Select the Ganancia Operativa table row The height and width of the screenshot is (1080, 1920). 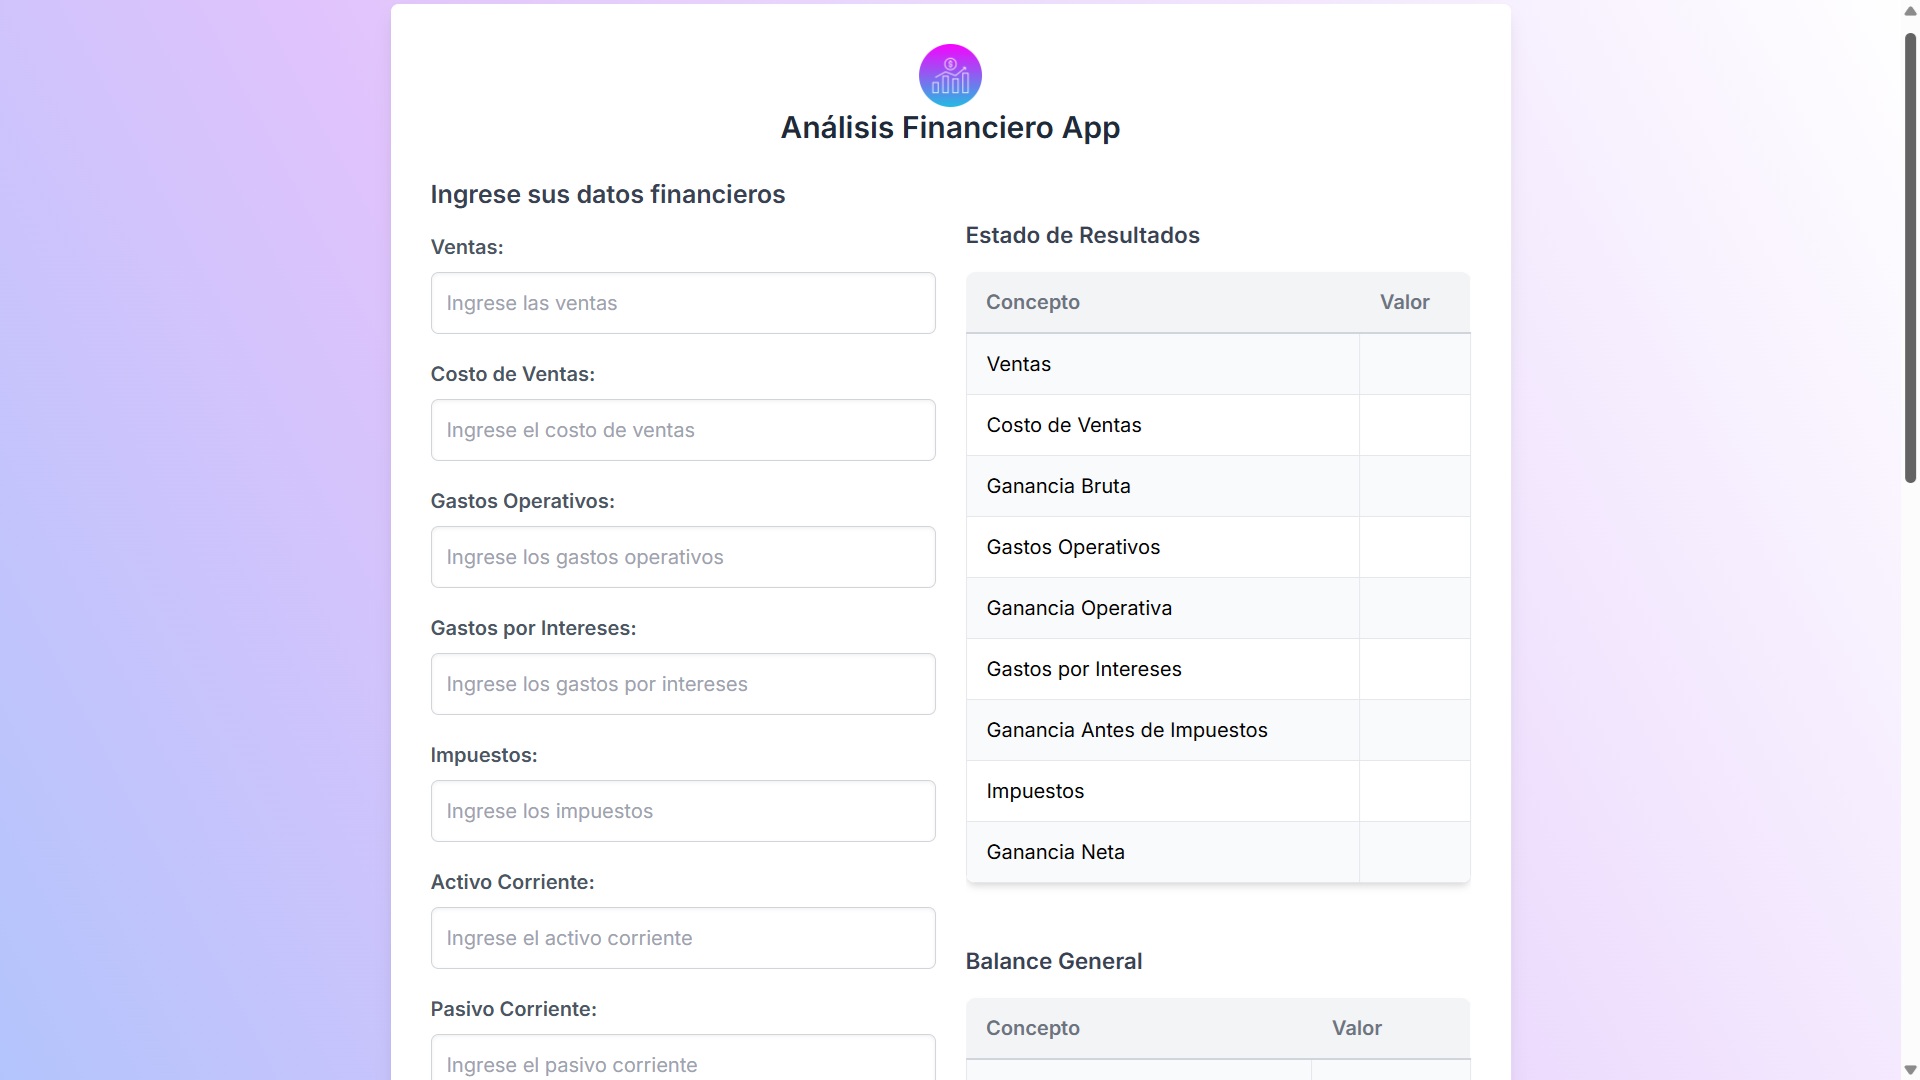click(x=1217, y=608)
